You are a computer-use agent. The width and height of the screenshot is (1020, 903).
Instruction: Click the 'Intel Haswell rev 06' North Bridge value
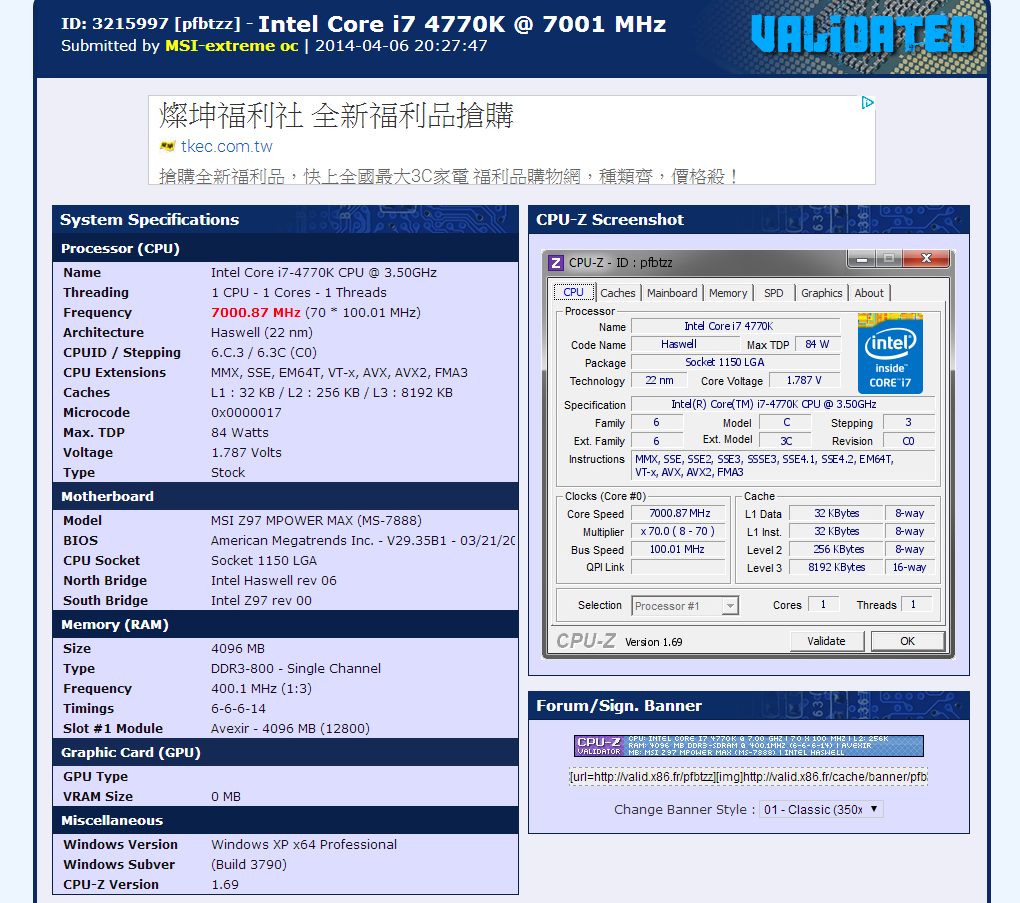(x=273, y=580)
